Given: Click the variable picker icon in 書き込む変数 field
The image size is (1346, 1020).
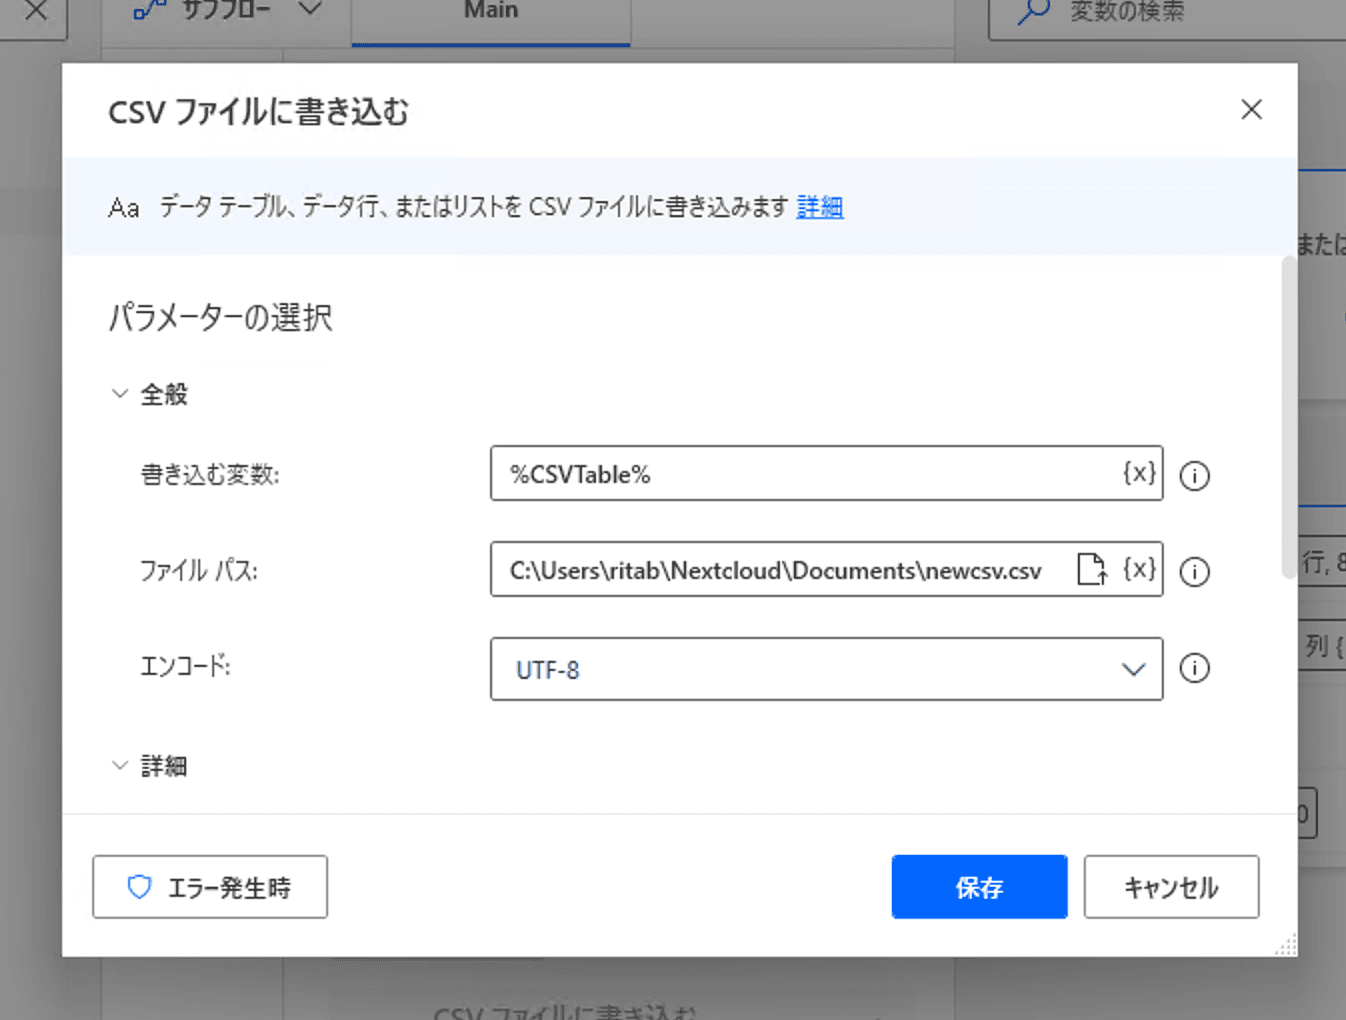Looking at the screenshot, I should pos(1139,473).
